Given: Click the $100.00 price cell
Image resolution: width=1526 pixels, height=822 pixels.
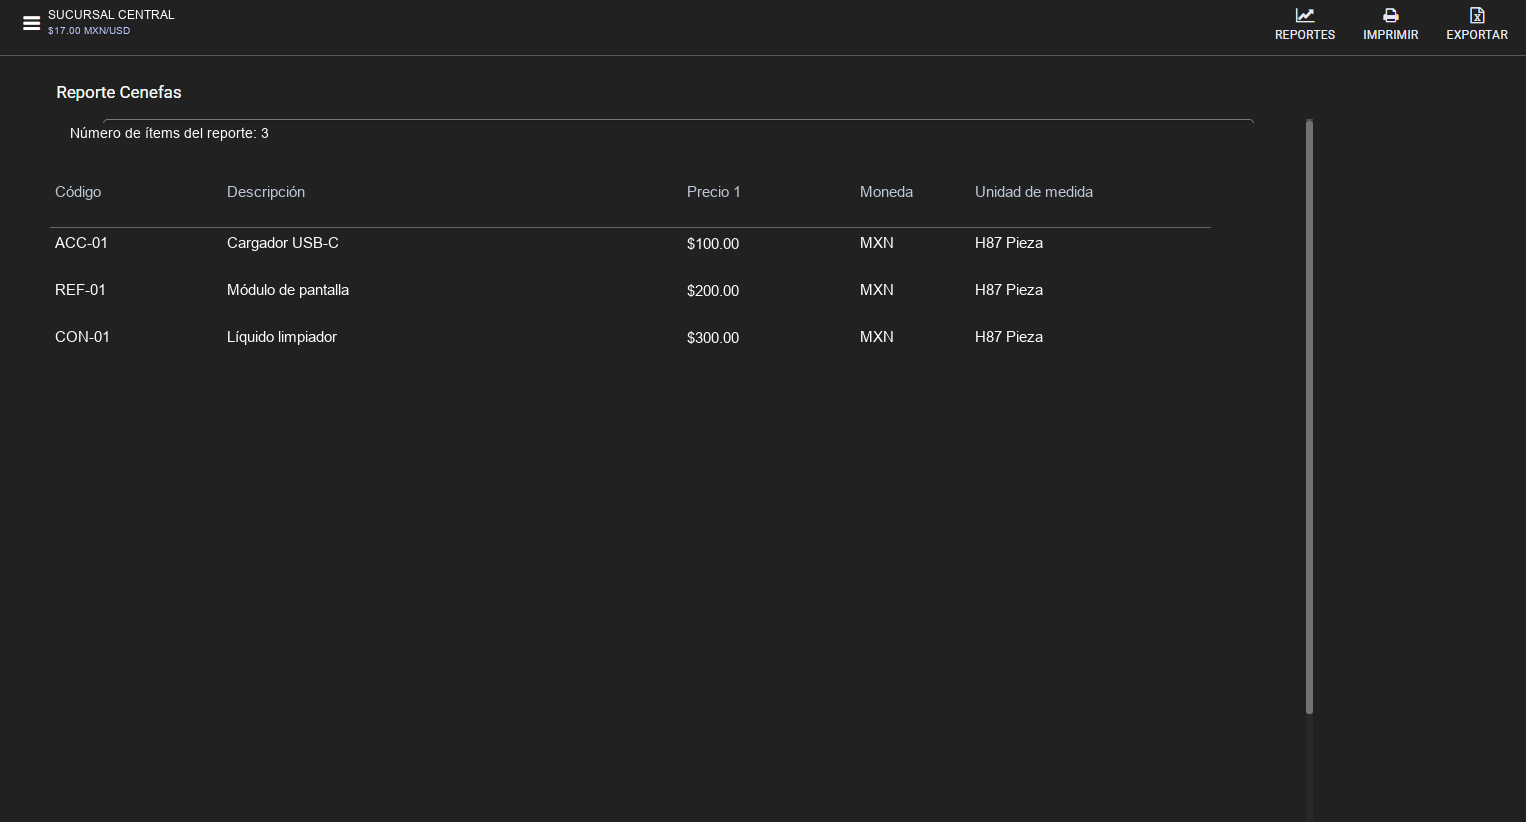Looking at the screenshot, I should click(713, 244).
